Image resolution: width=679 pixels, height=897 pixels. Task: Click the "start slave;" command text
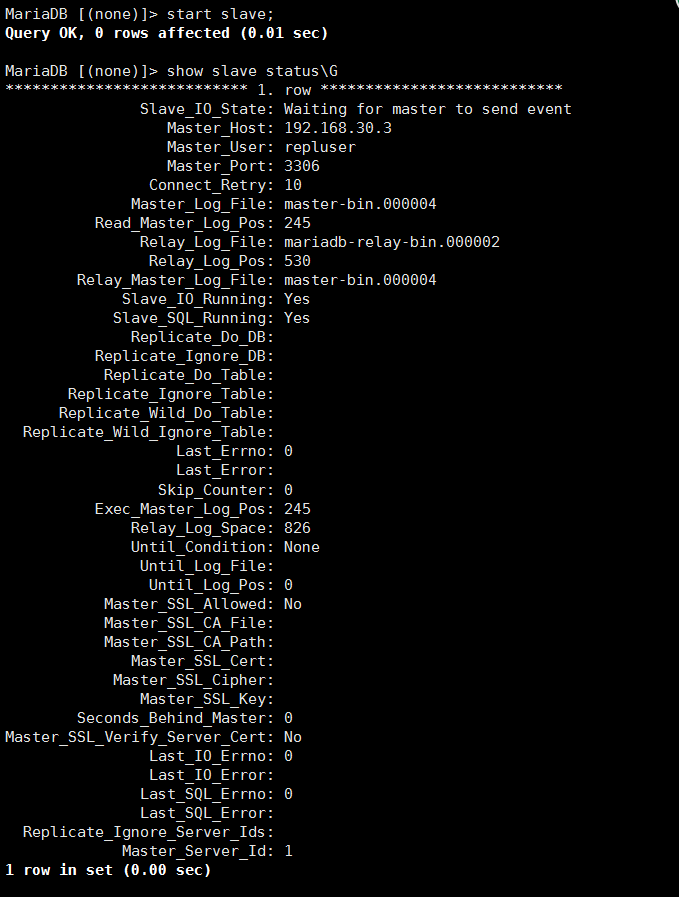click(x=216, y=14)
